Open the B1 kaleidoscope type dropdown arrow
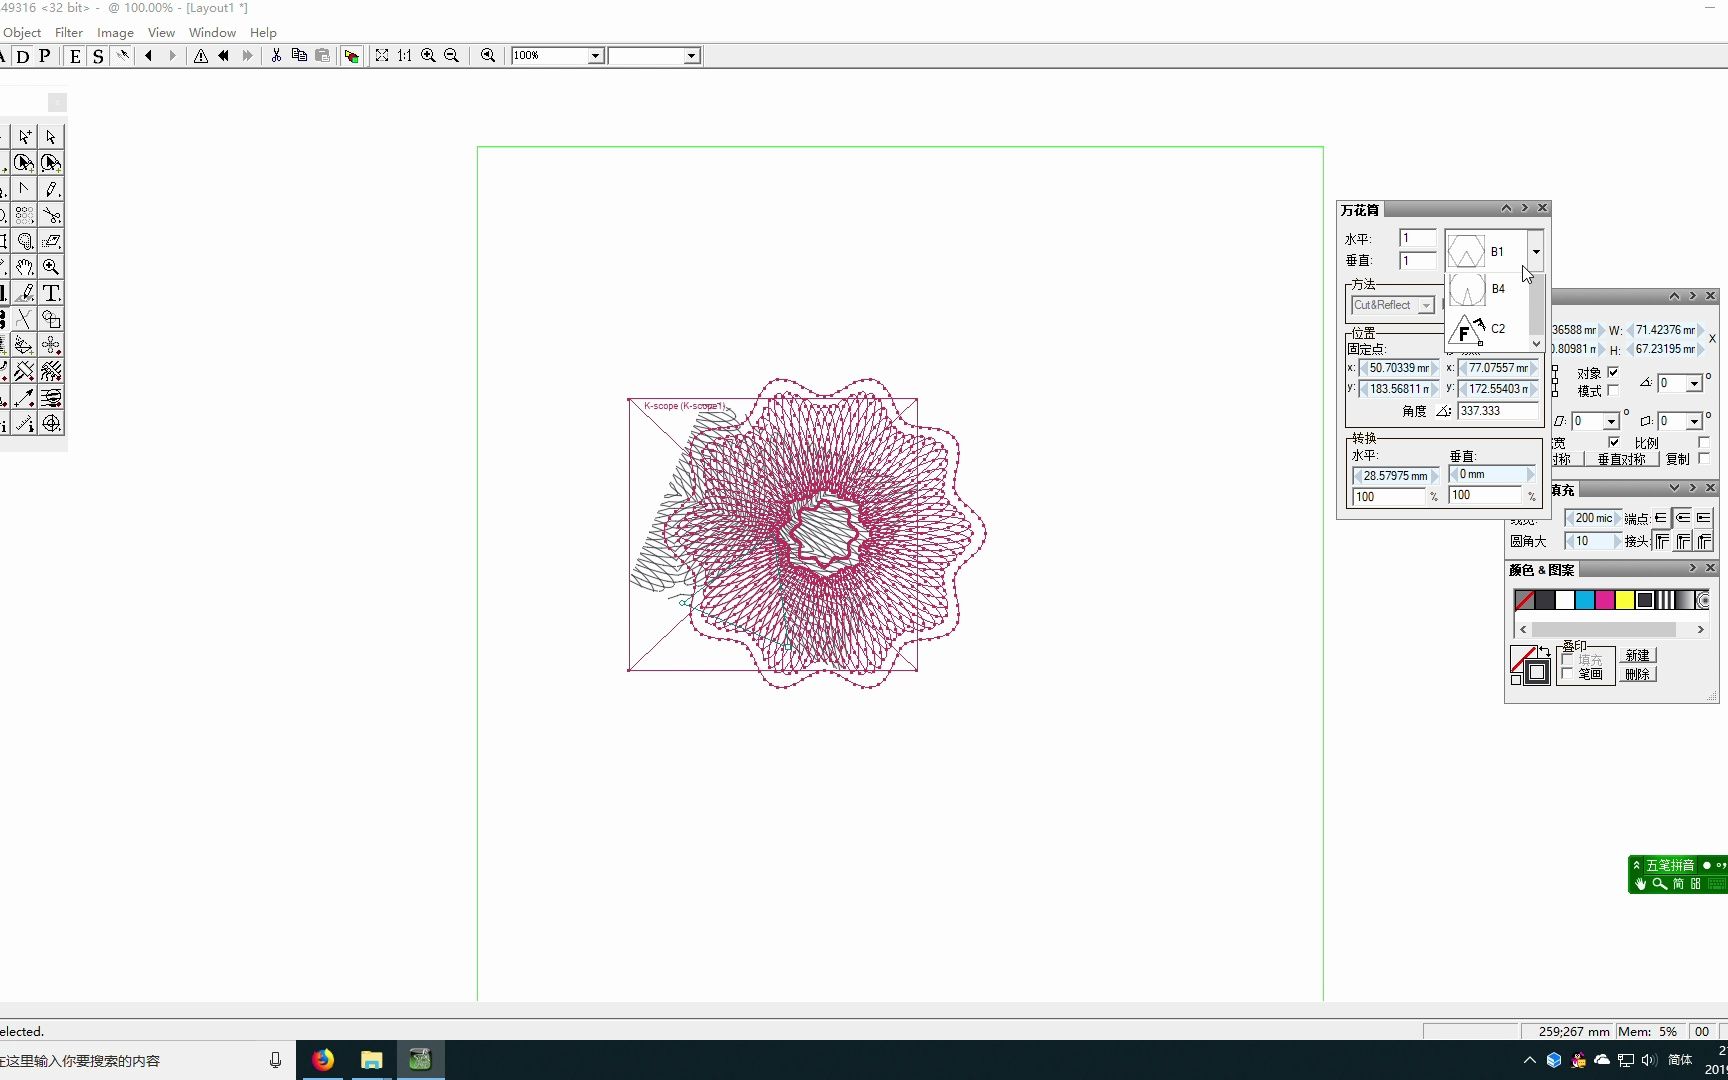Image resolution: width=1728 pixels, height=1080 pixels. [x=1536, y=251]
